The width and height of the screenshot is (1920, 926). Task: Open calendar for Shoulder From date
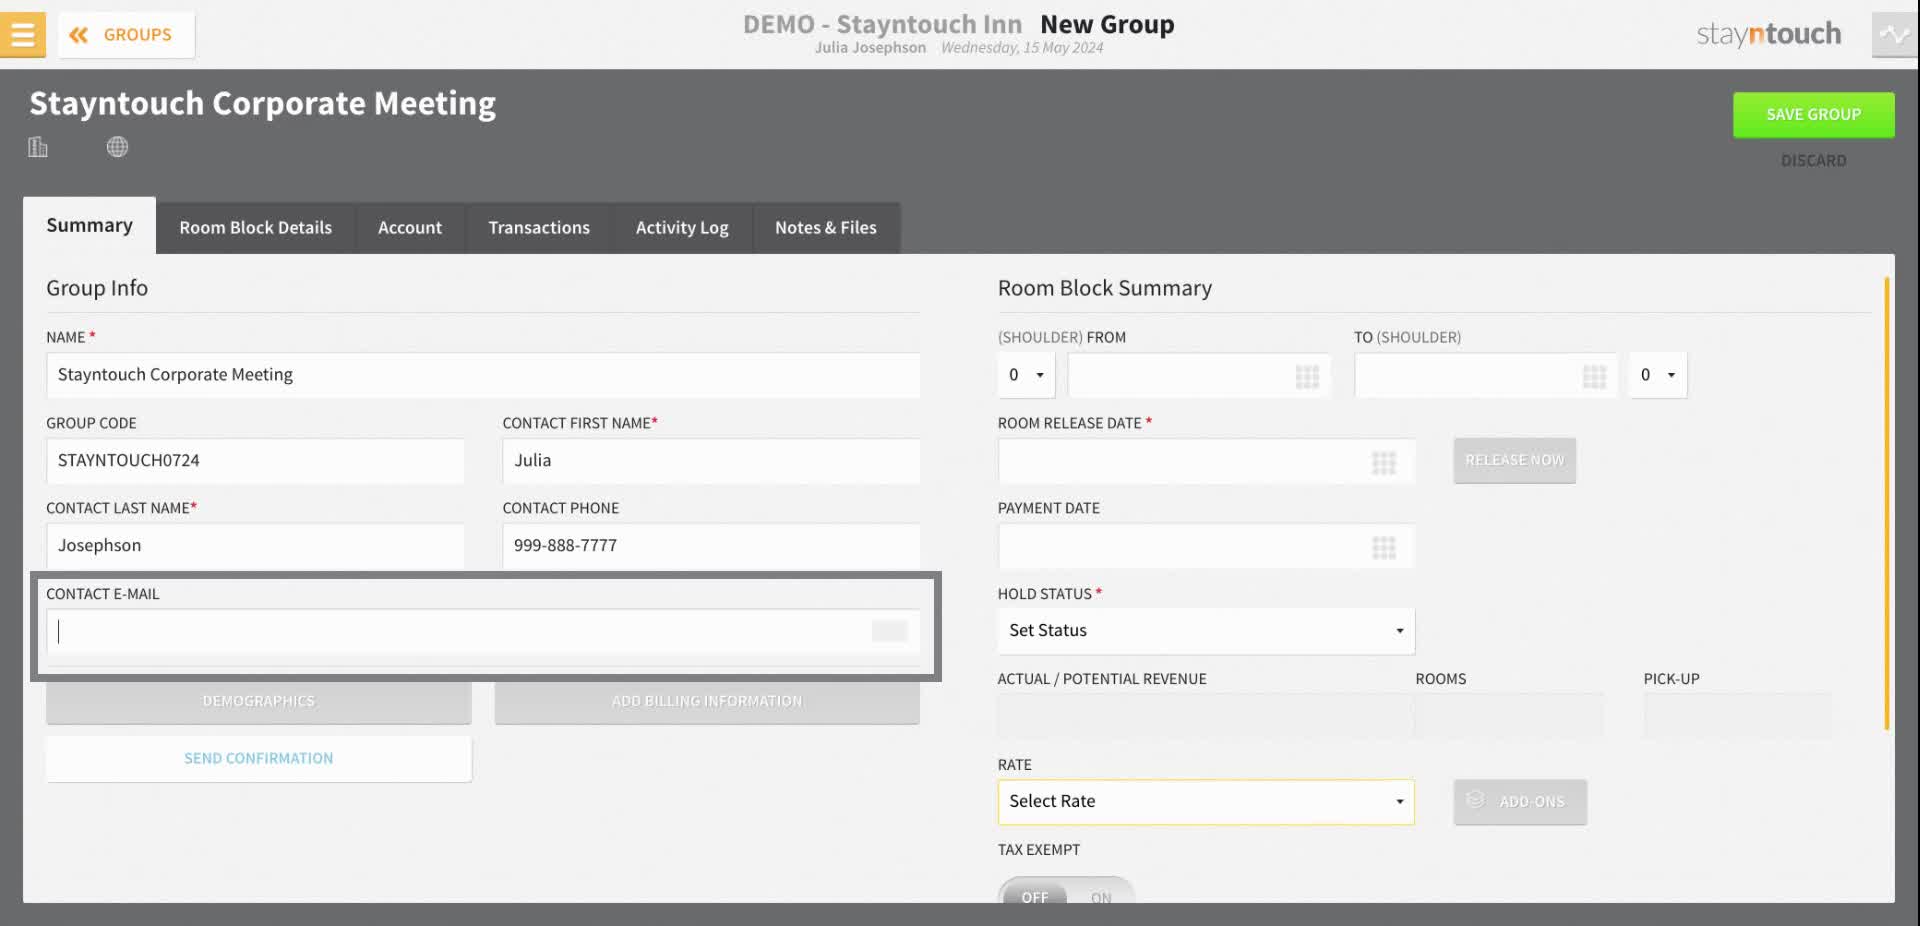(x=1307, y=376)
